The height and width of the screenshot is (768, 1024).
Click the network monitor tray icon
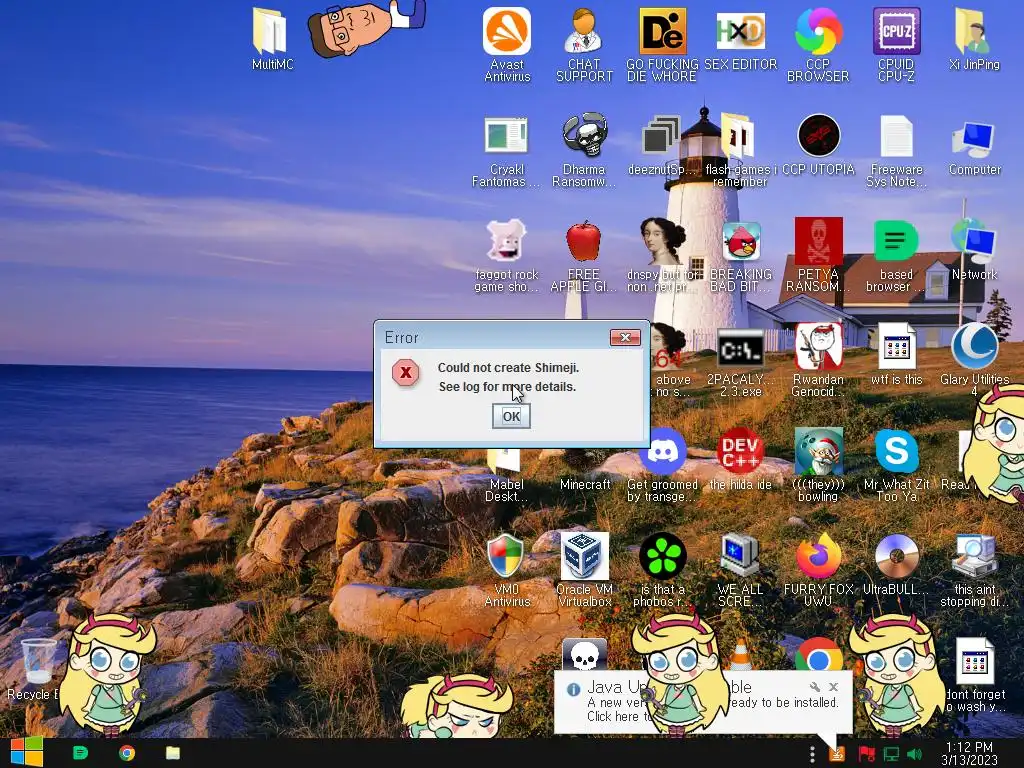[x=891, y=754]
